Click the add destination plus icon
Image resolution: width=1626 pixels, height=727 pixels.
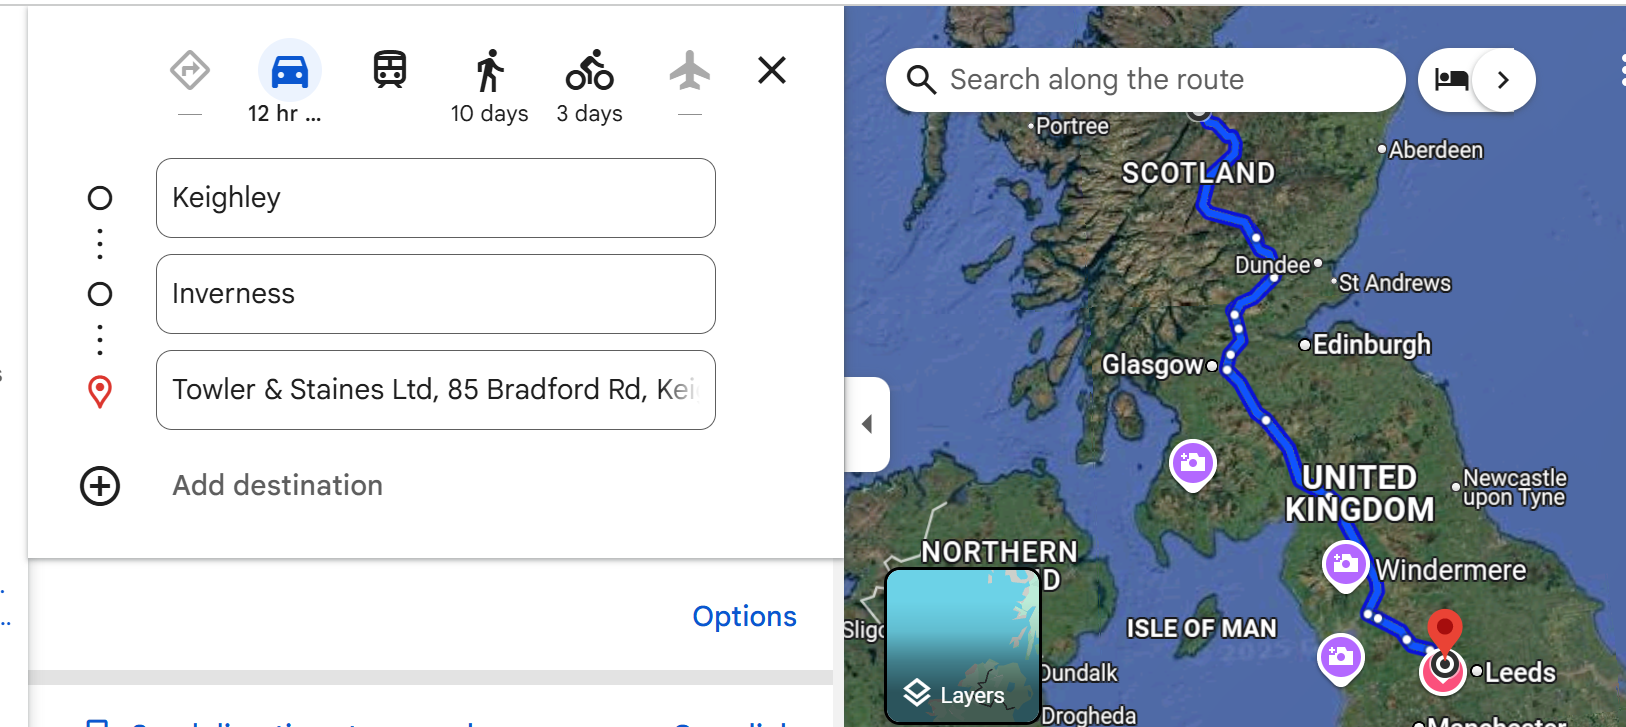[x=100, y=486]
